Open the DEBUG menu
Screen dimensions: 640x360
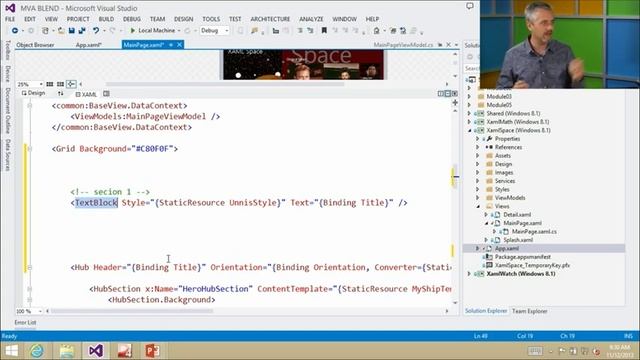tap(132, 19)
